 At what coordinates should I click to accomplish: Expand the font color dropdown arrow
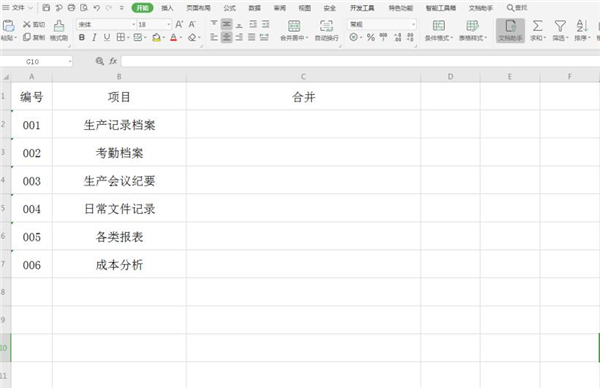(181, 37)
